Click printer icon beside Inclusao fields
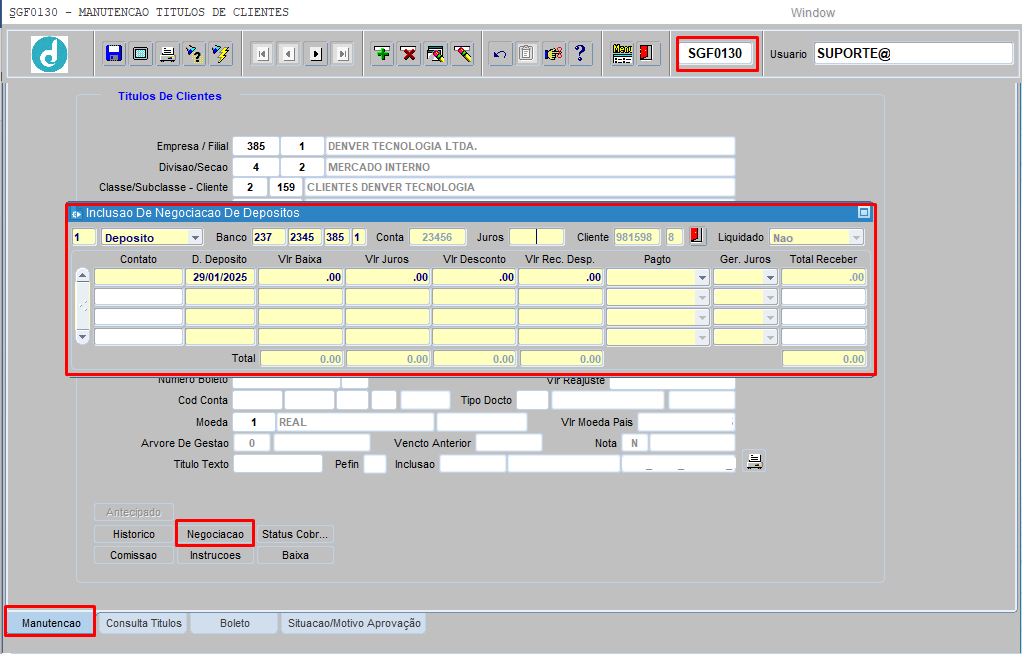The height and width of the screenshot is (654, 1022). click(x=754, y=462)
